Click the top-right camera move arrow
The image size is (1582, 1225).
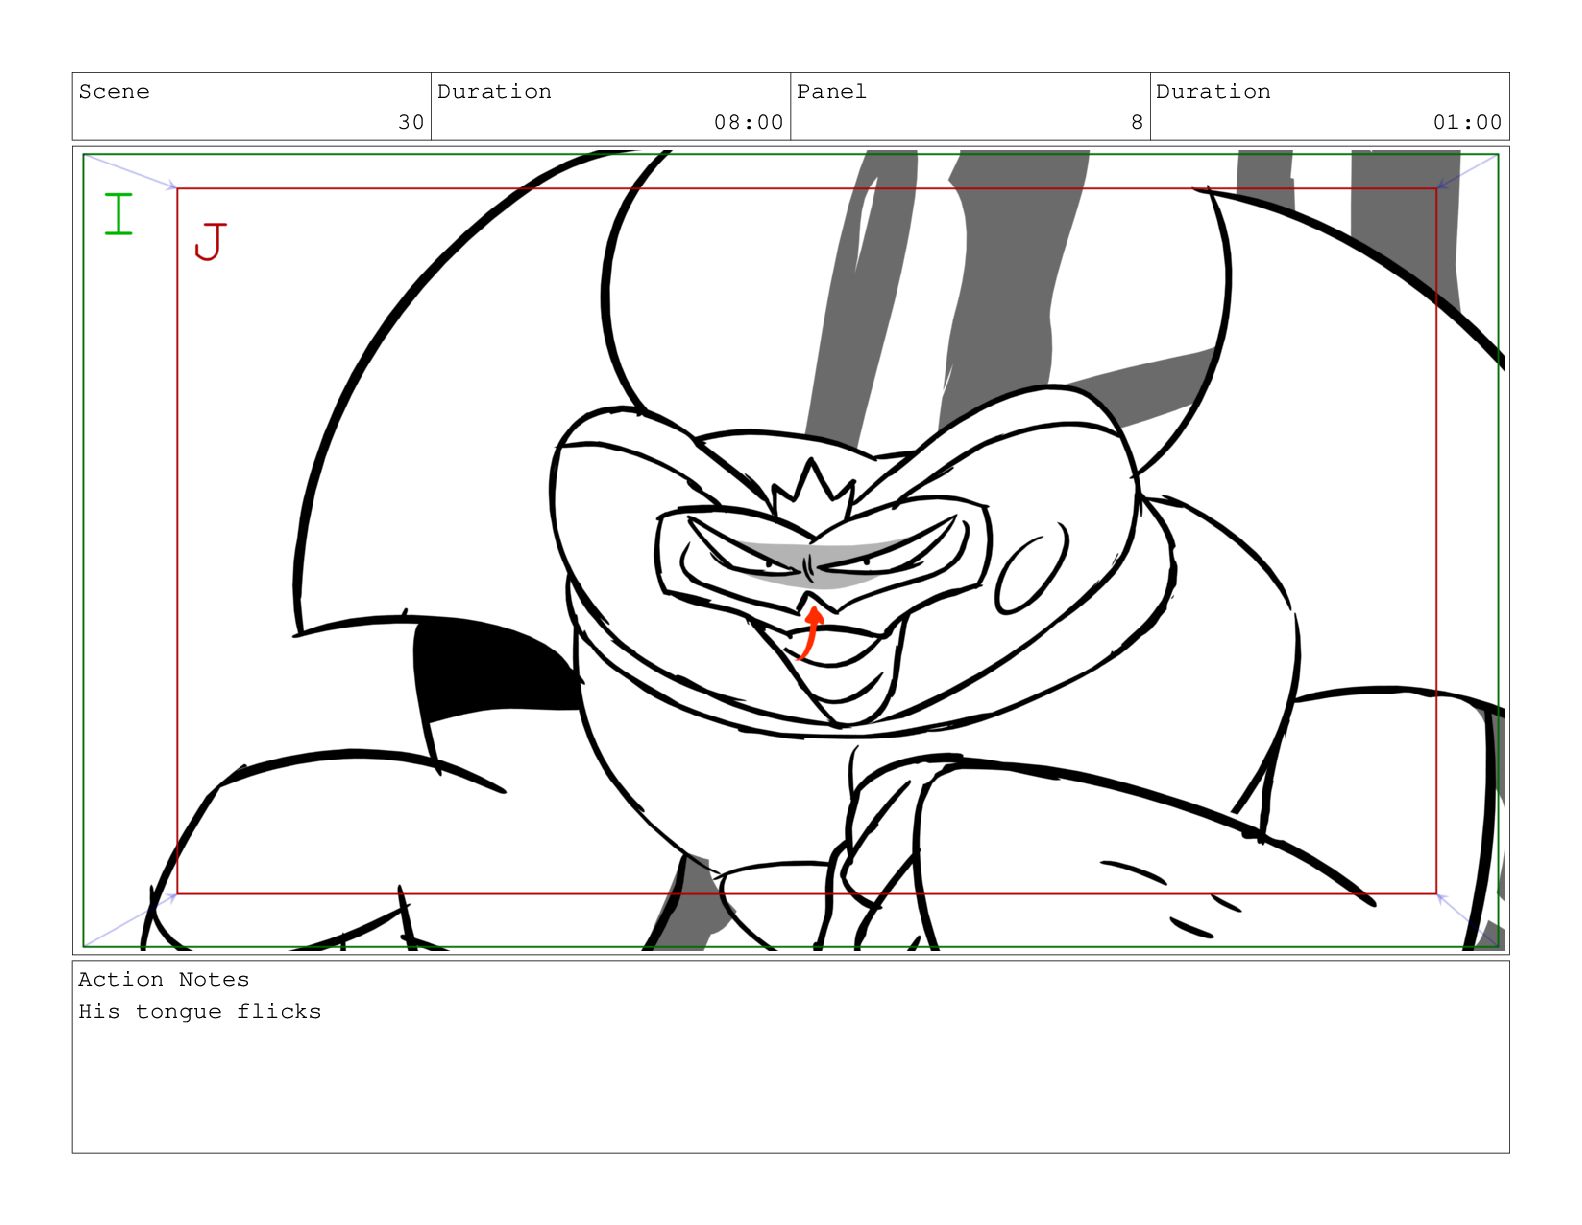pos(1466,171)
